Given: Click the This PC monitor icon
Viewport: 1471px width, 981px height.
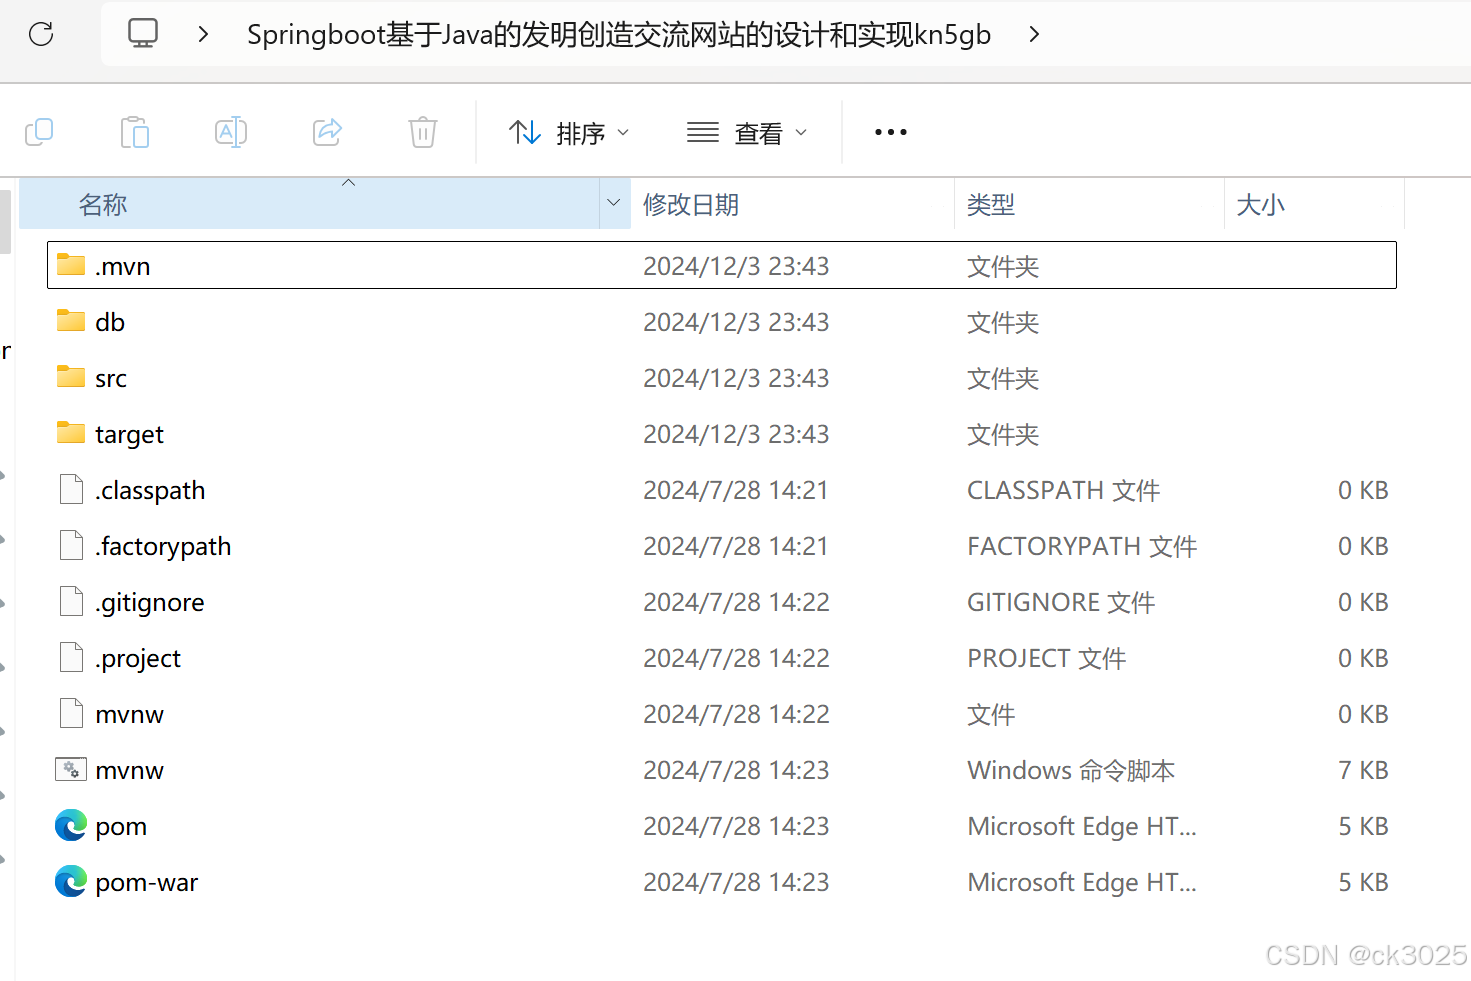Looking at the screenshot, I should [x=143, y=34].
